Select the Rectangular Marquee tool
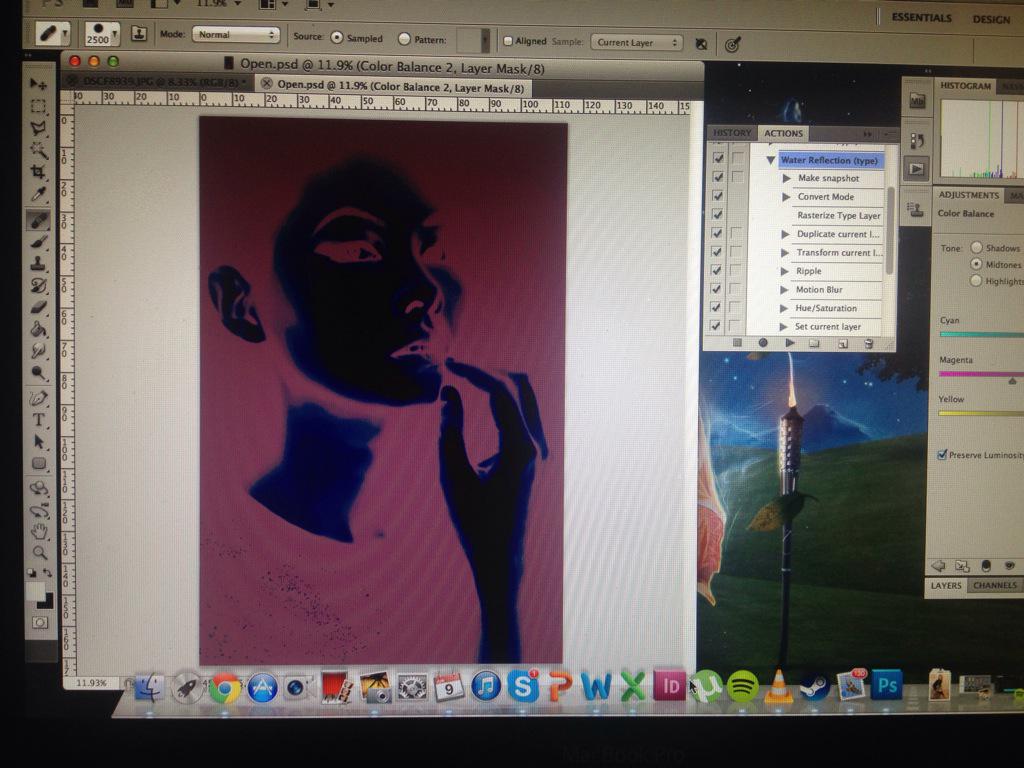The image size is (1024, 768). (39, 106)
